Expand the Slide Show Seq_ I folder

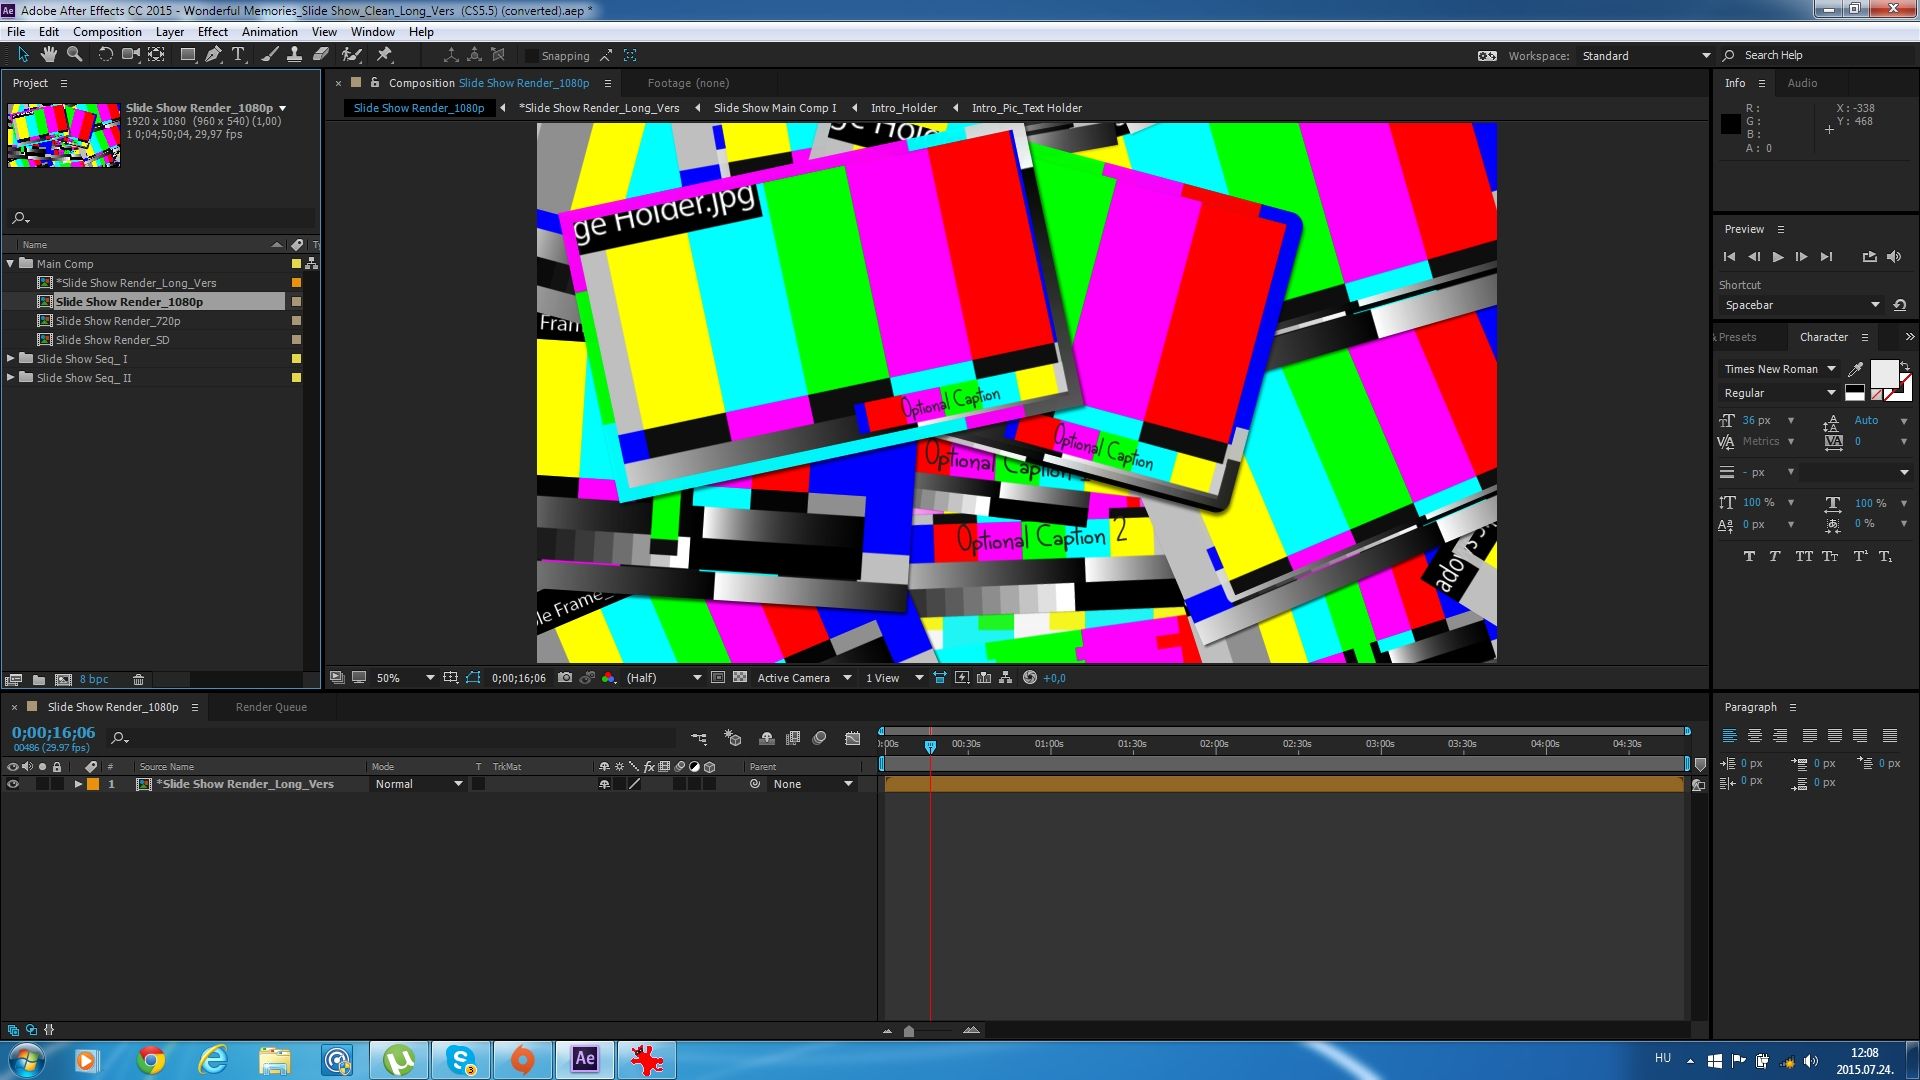pos(11,359)
